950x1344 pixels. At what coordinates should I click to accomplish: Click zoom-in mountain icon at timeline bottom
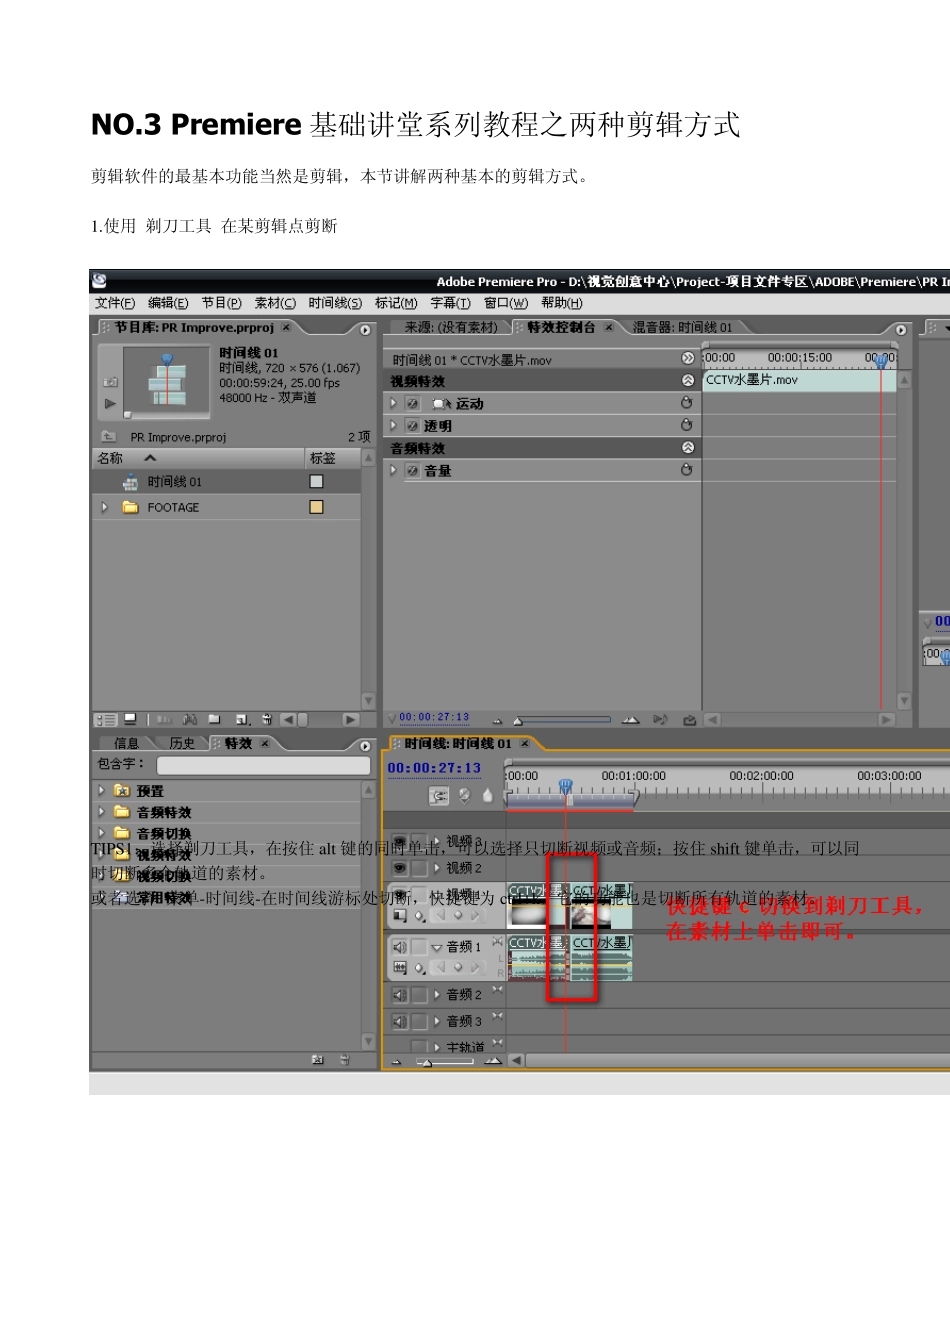coord(493,1061)
